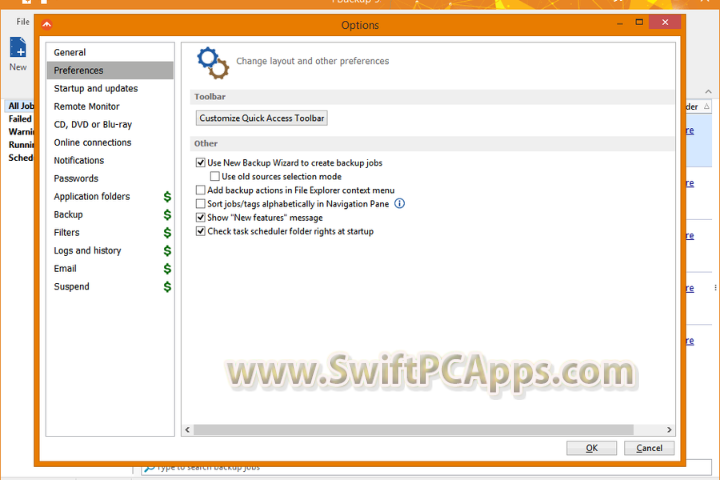Click dollar icon next to Suspend

coord(167,287)
